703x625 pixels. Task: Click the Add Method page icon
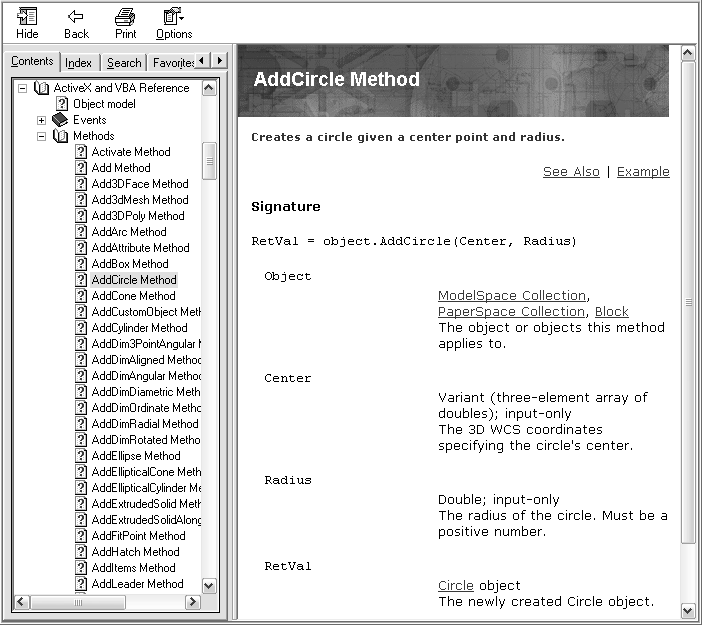click(x=81, y=168)
